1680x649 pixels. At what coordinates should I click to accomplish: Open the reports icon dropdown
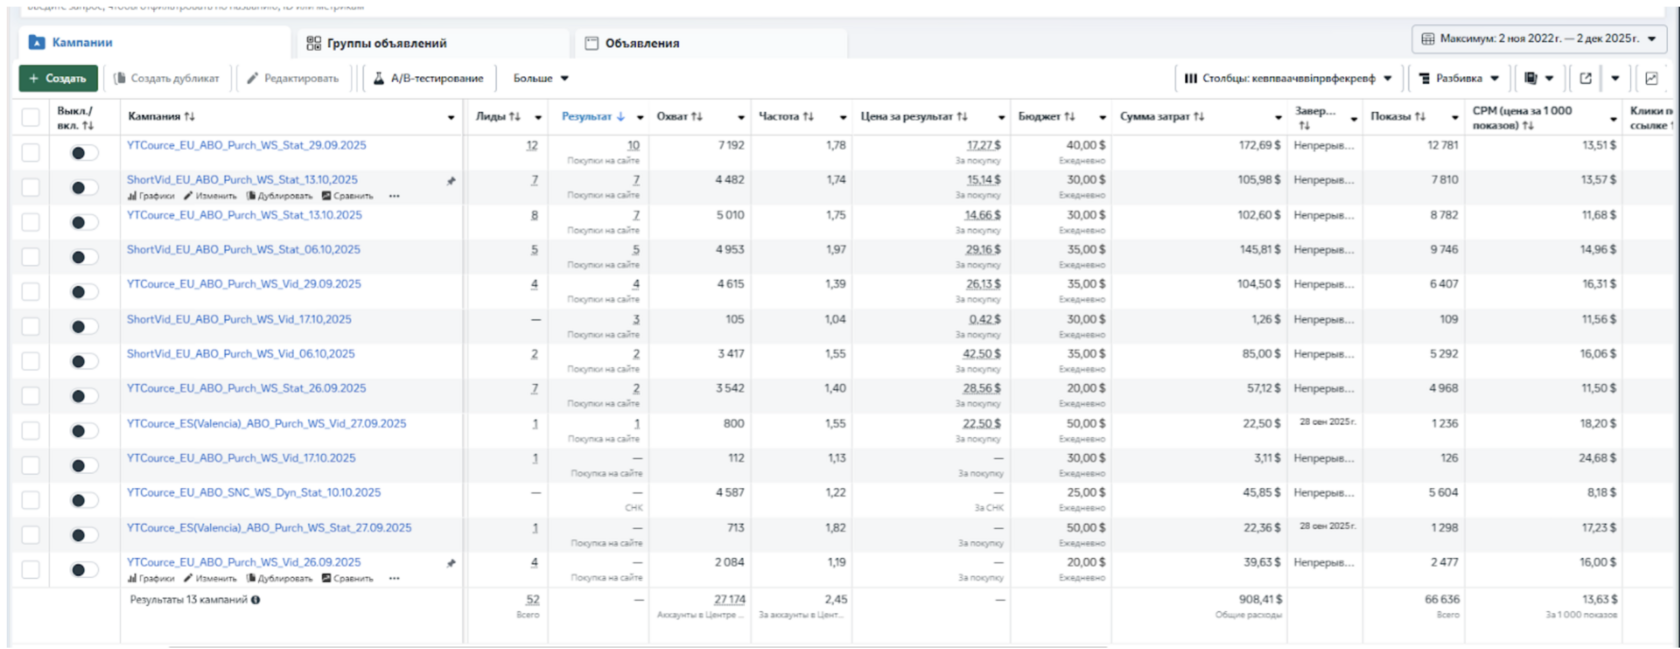[1538, 78]
